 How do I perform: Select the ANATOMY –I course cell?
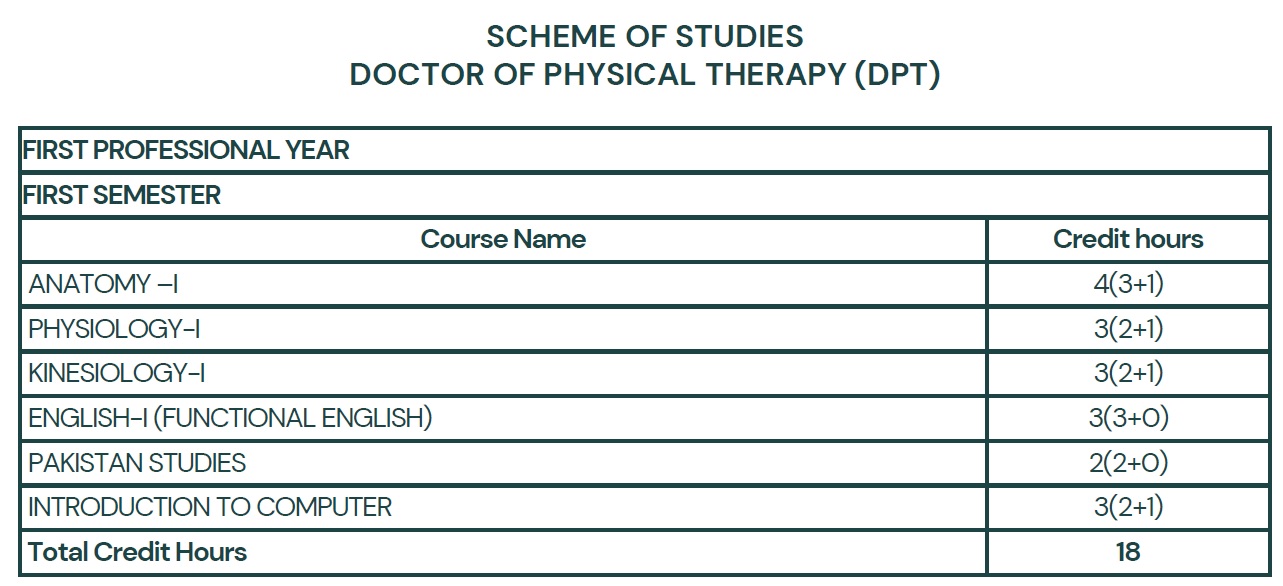503,284
